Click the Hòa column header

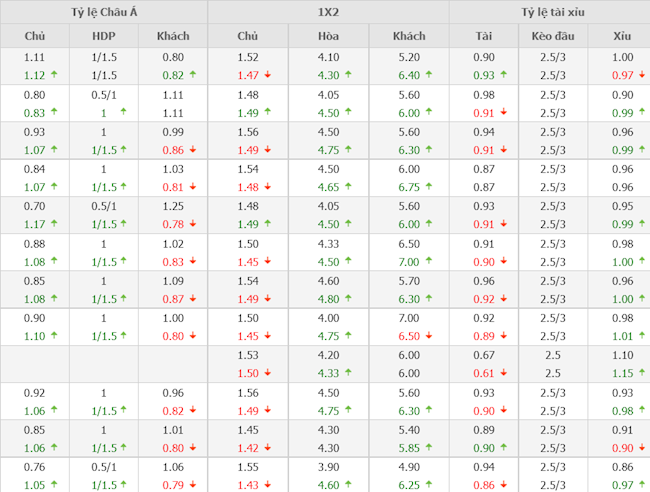328,36
